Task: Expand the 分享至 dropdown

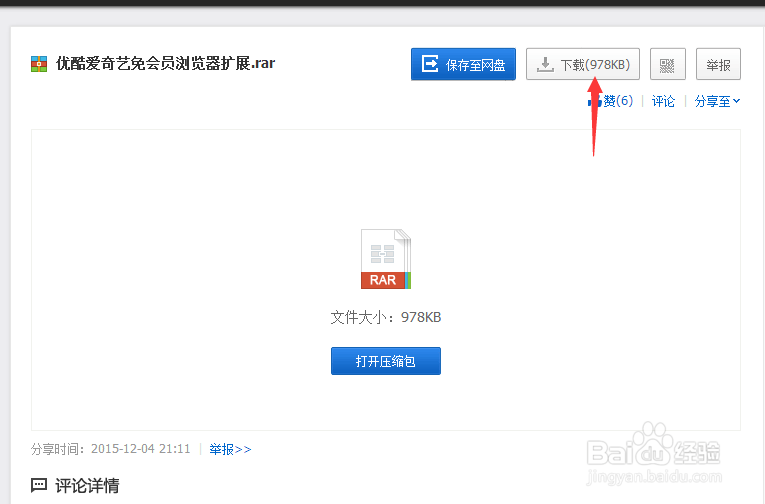Action: click(x=717, y=101)
